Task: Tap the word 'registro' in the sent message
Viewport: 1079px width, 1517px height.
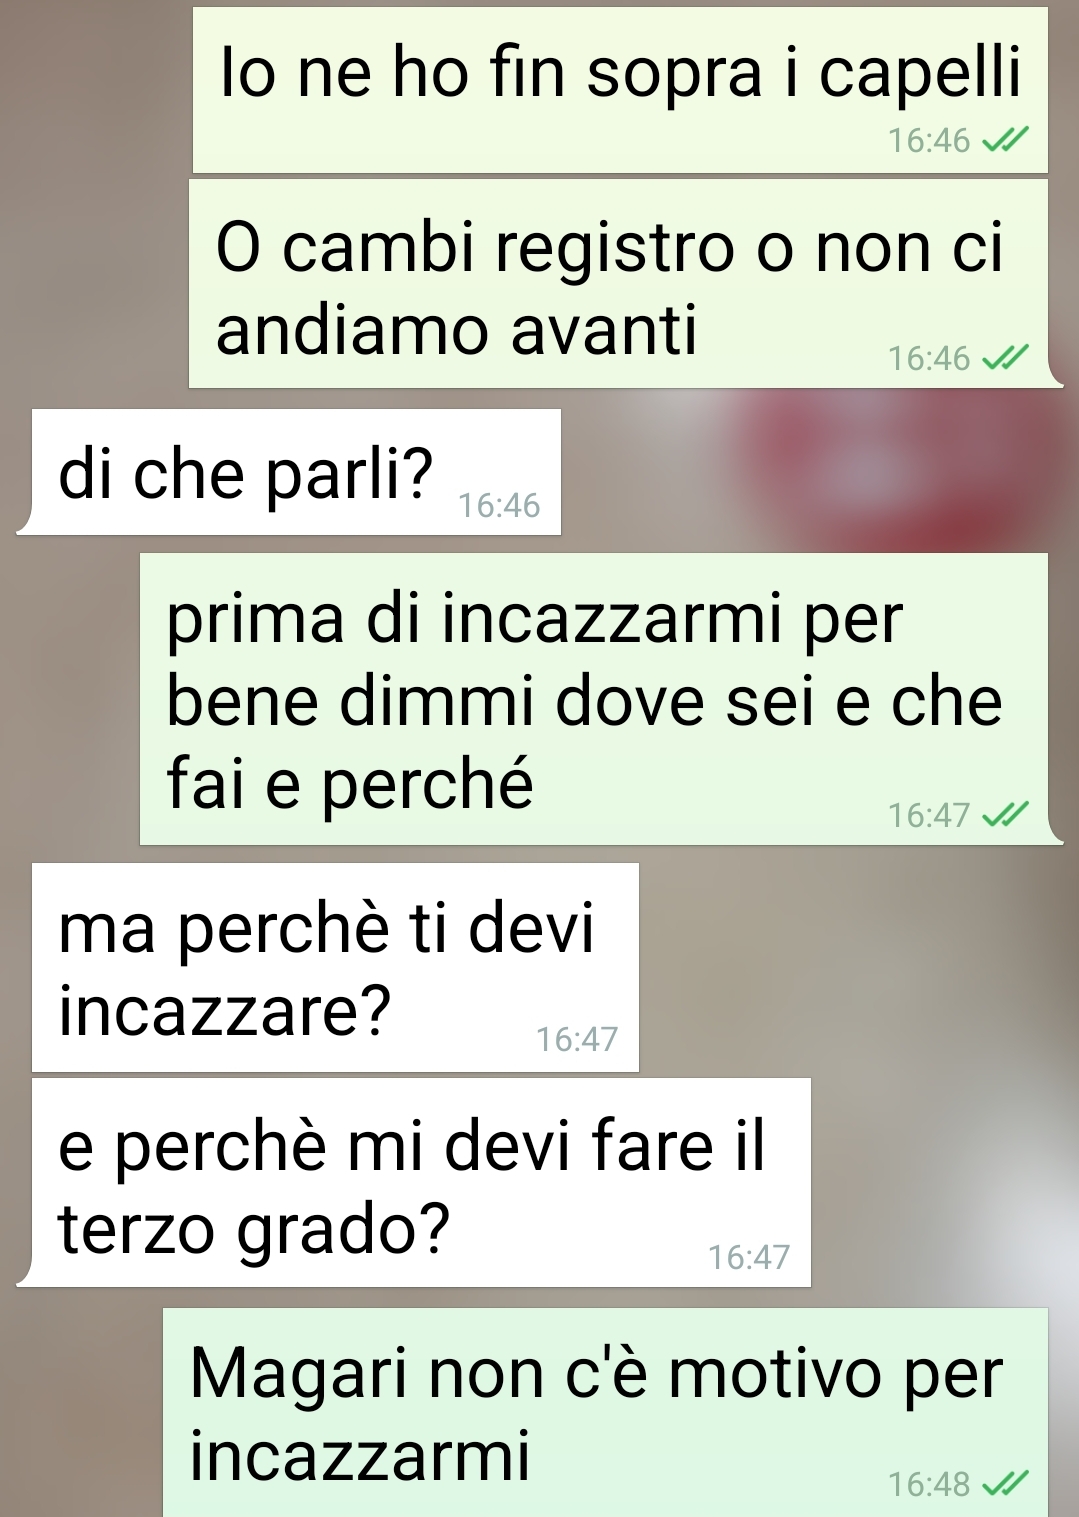Action: pos(615,250)
